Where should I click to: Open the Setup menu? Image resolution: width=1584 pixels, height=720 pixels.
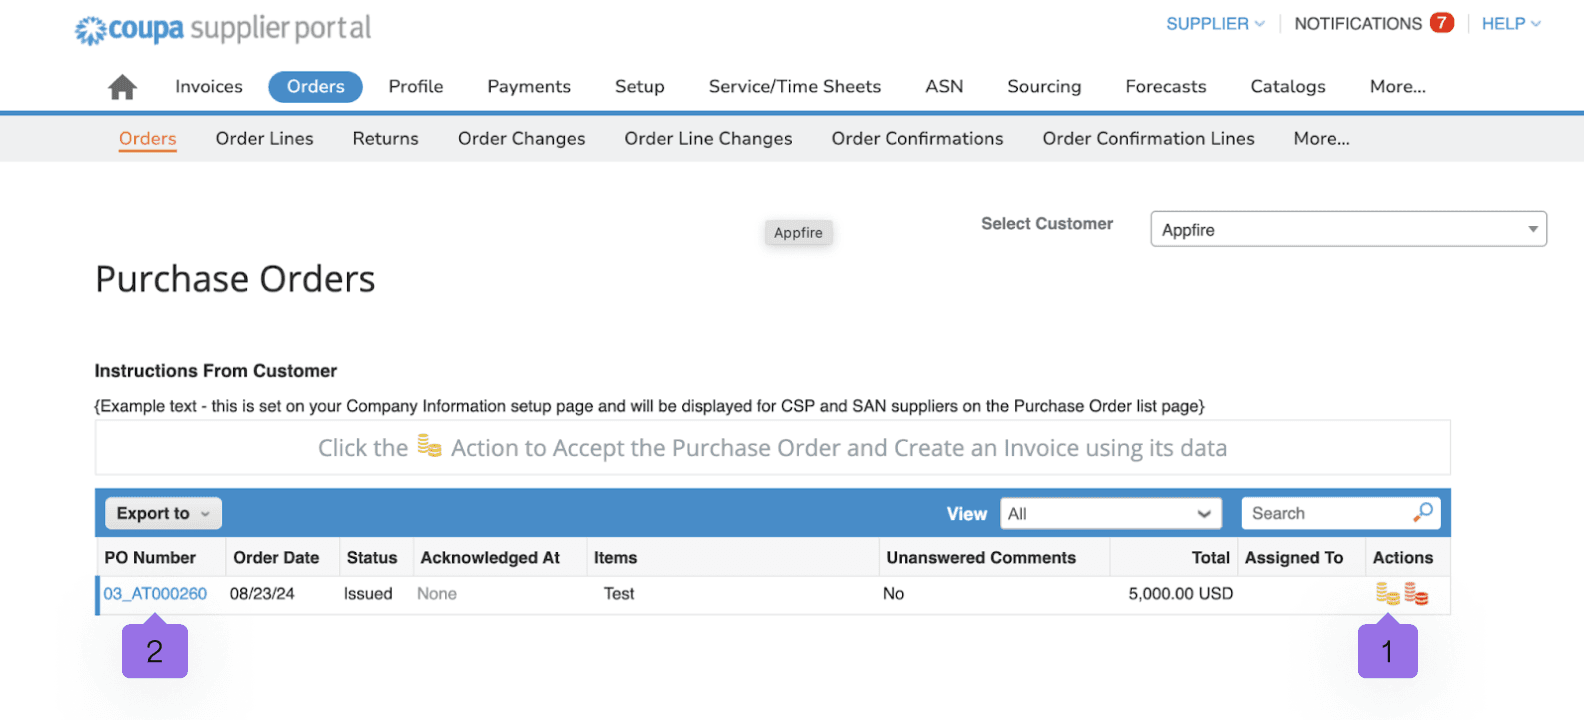[640, 87]
